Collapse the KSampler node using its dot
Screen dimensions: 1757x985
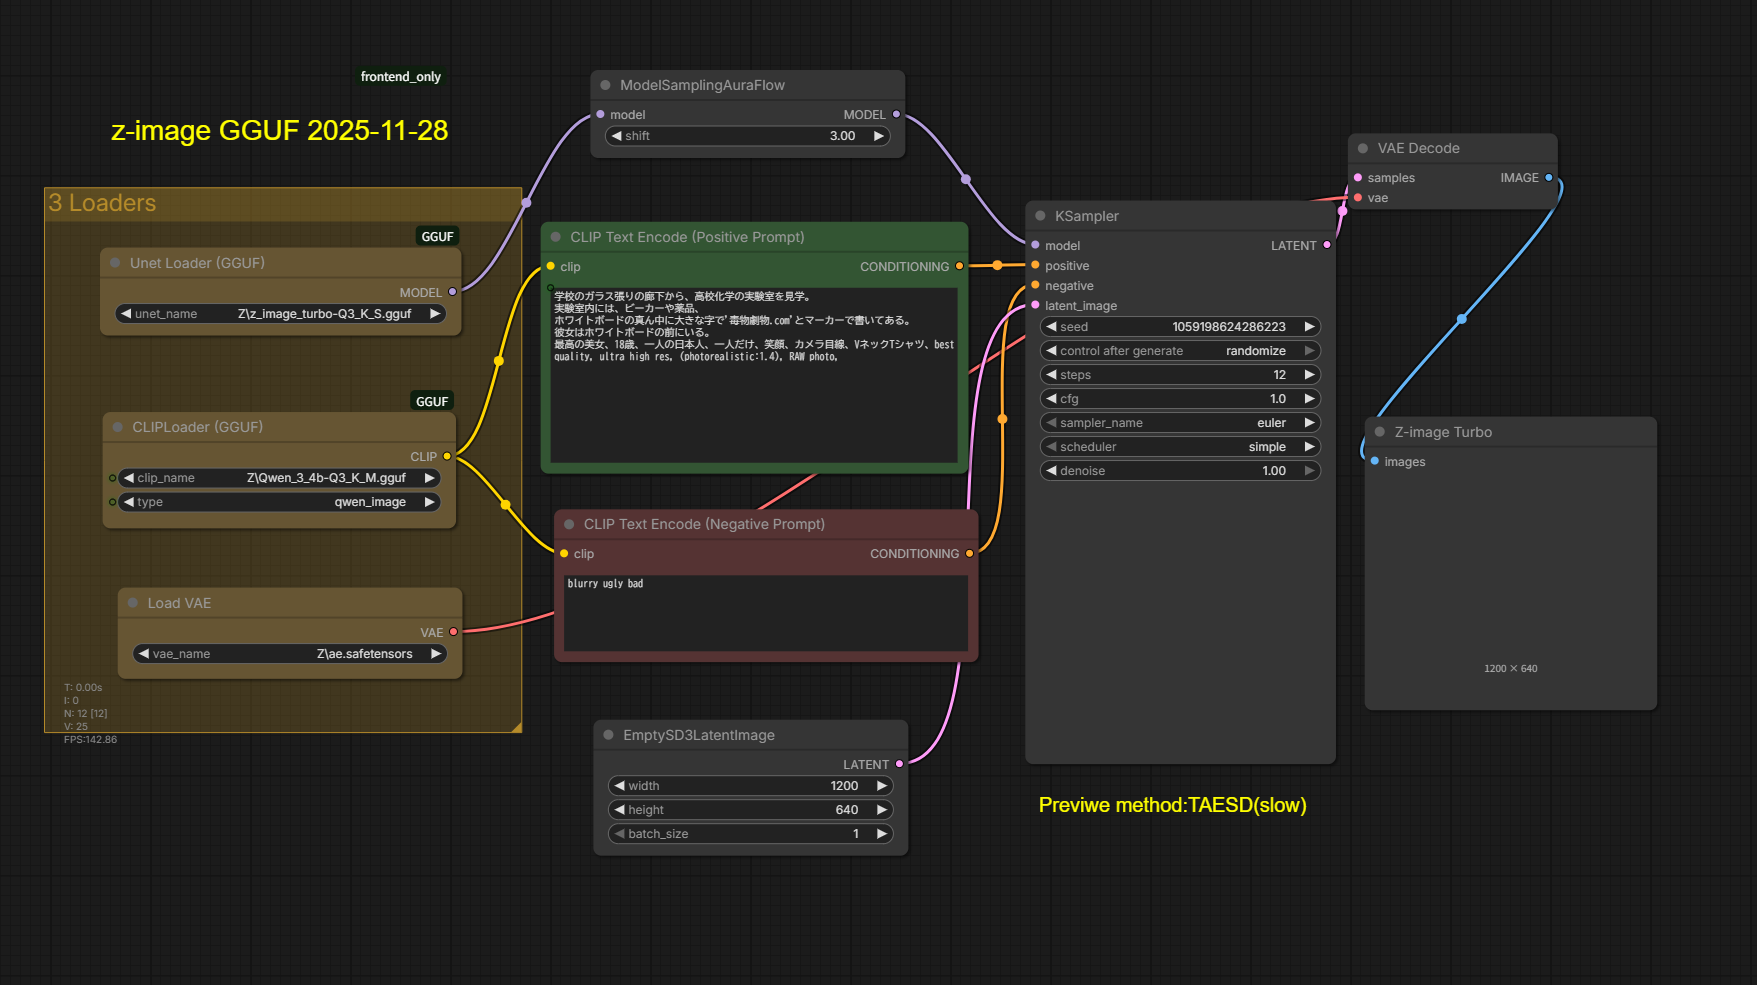point(1040,216)
